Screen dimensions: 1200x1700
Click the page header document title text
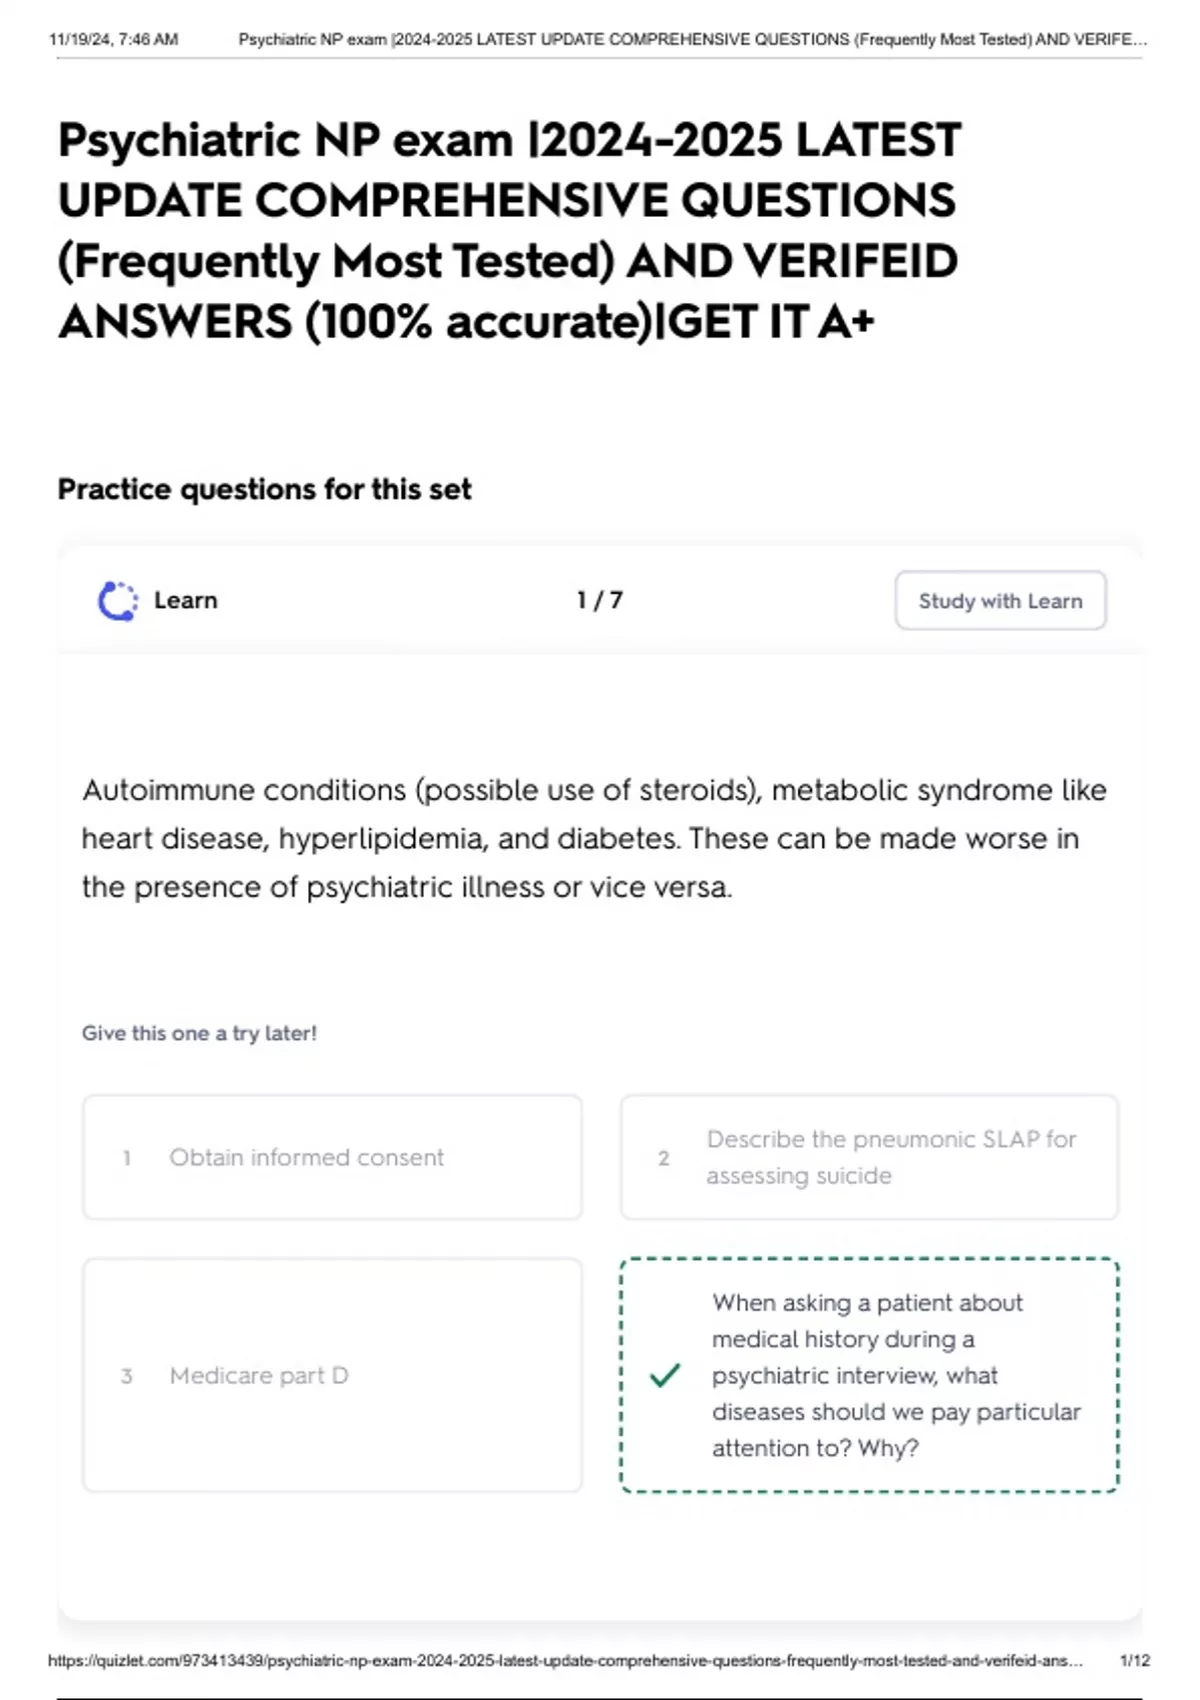click(x=693, y=39)
